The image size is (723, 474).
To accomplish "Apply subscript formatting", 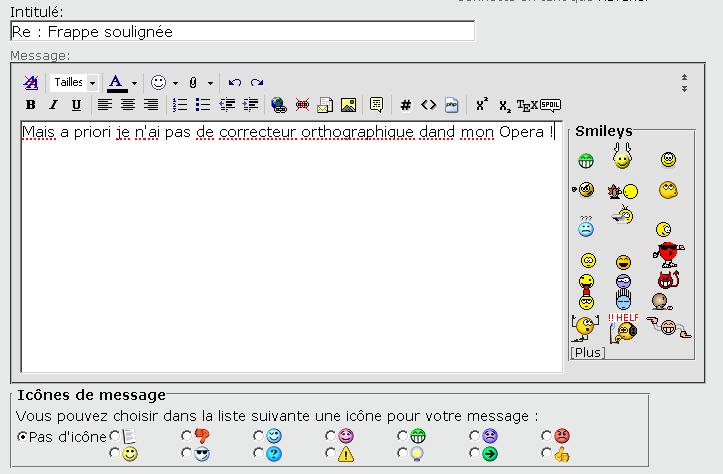I will pos(505,107).
